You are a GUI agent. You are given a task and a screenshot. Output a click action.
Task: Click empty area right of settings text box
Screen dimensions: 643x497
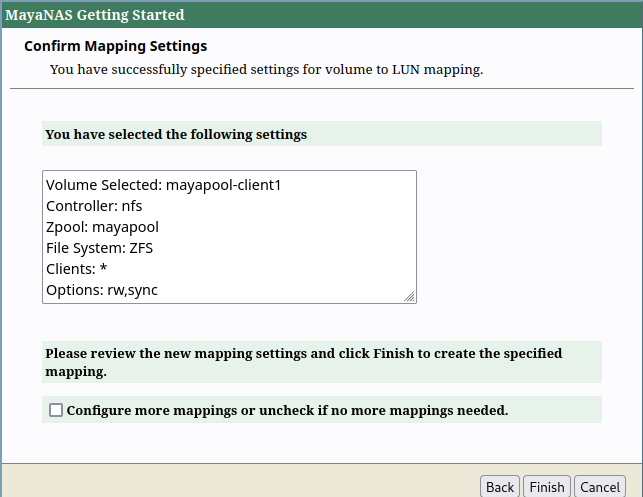point(510,237)
